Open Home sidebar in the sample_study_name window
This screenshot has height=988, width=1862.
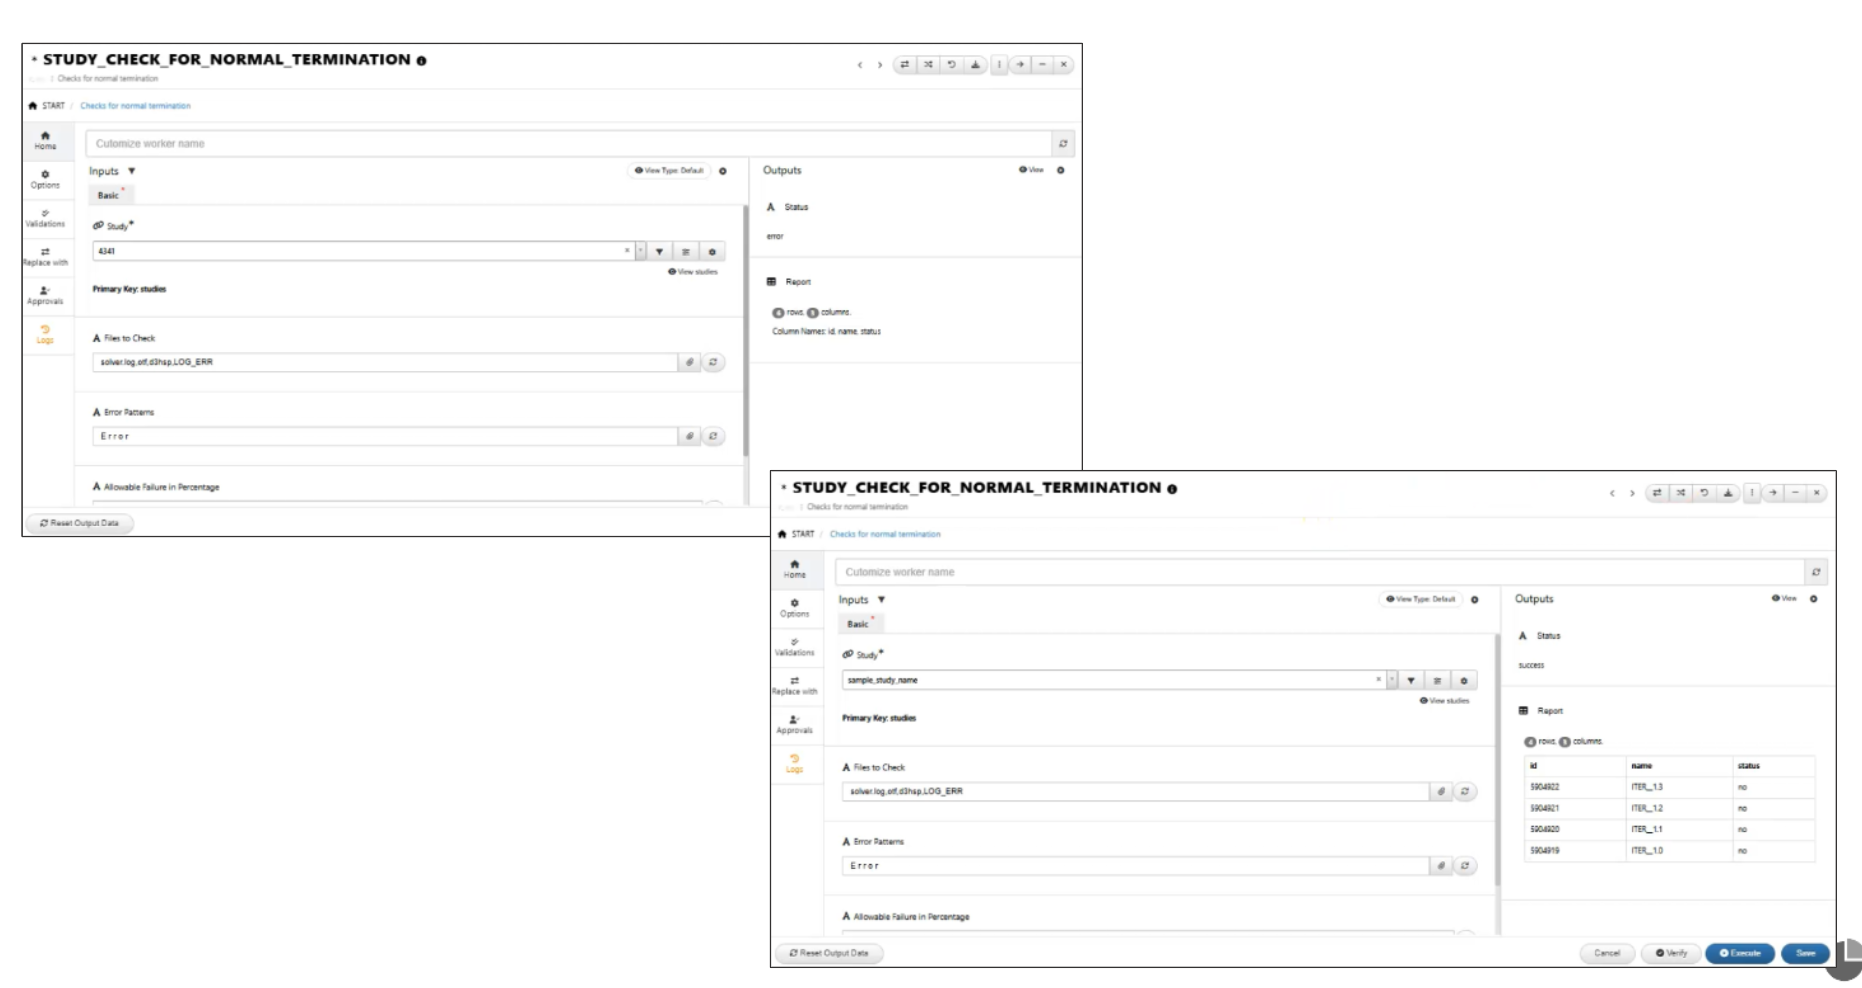[x=795, y=569]
